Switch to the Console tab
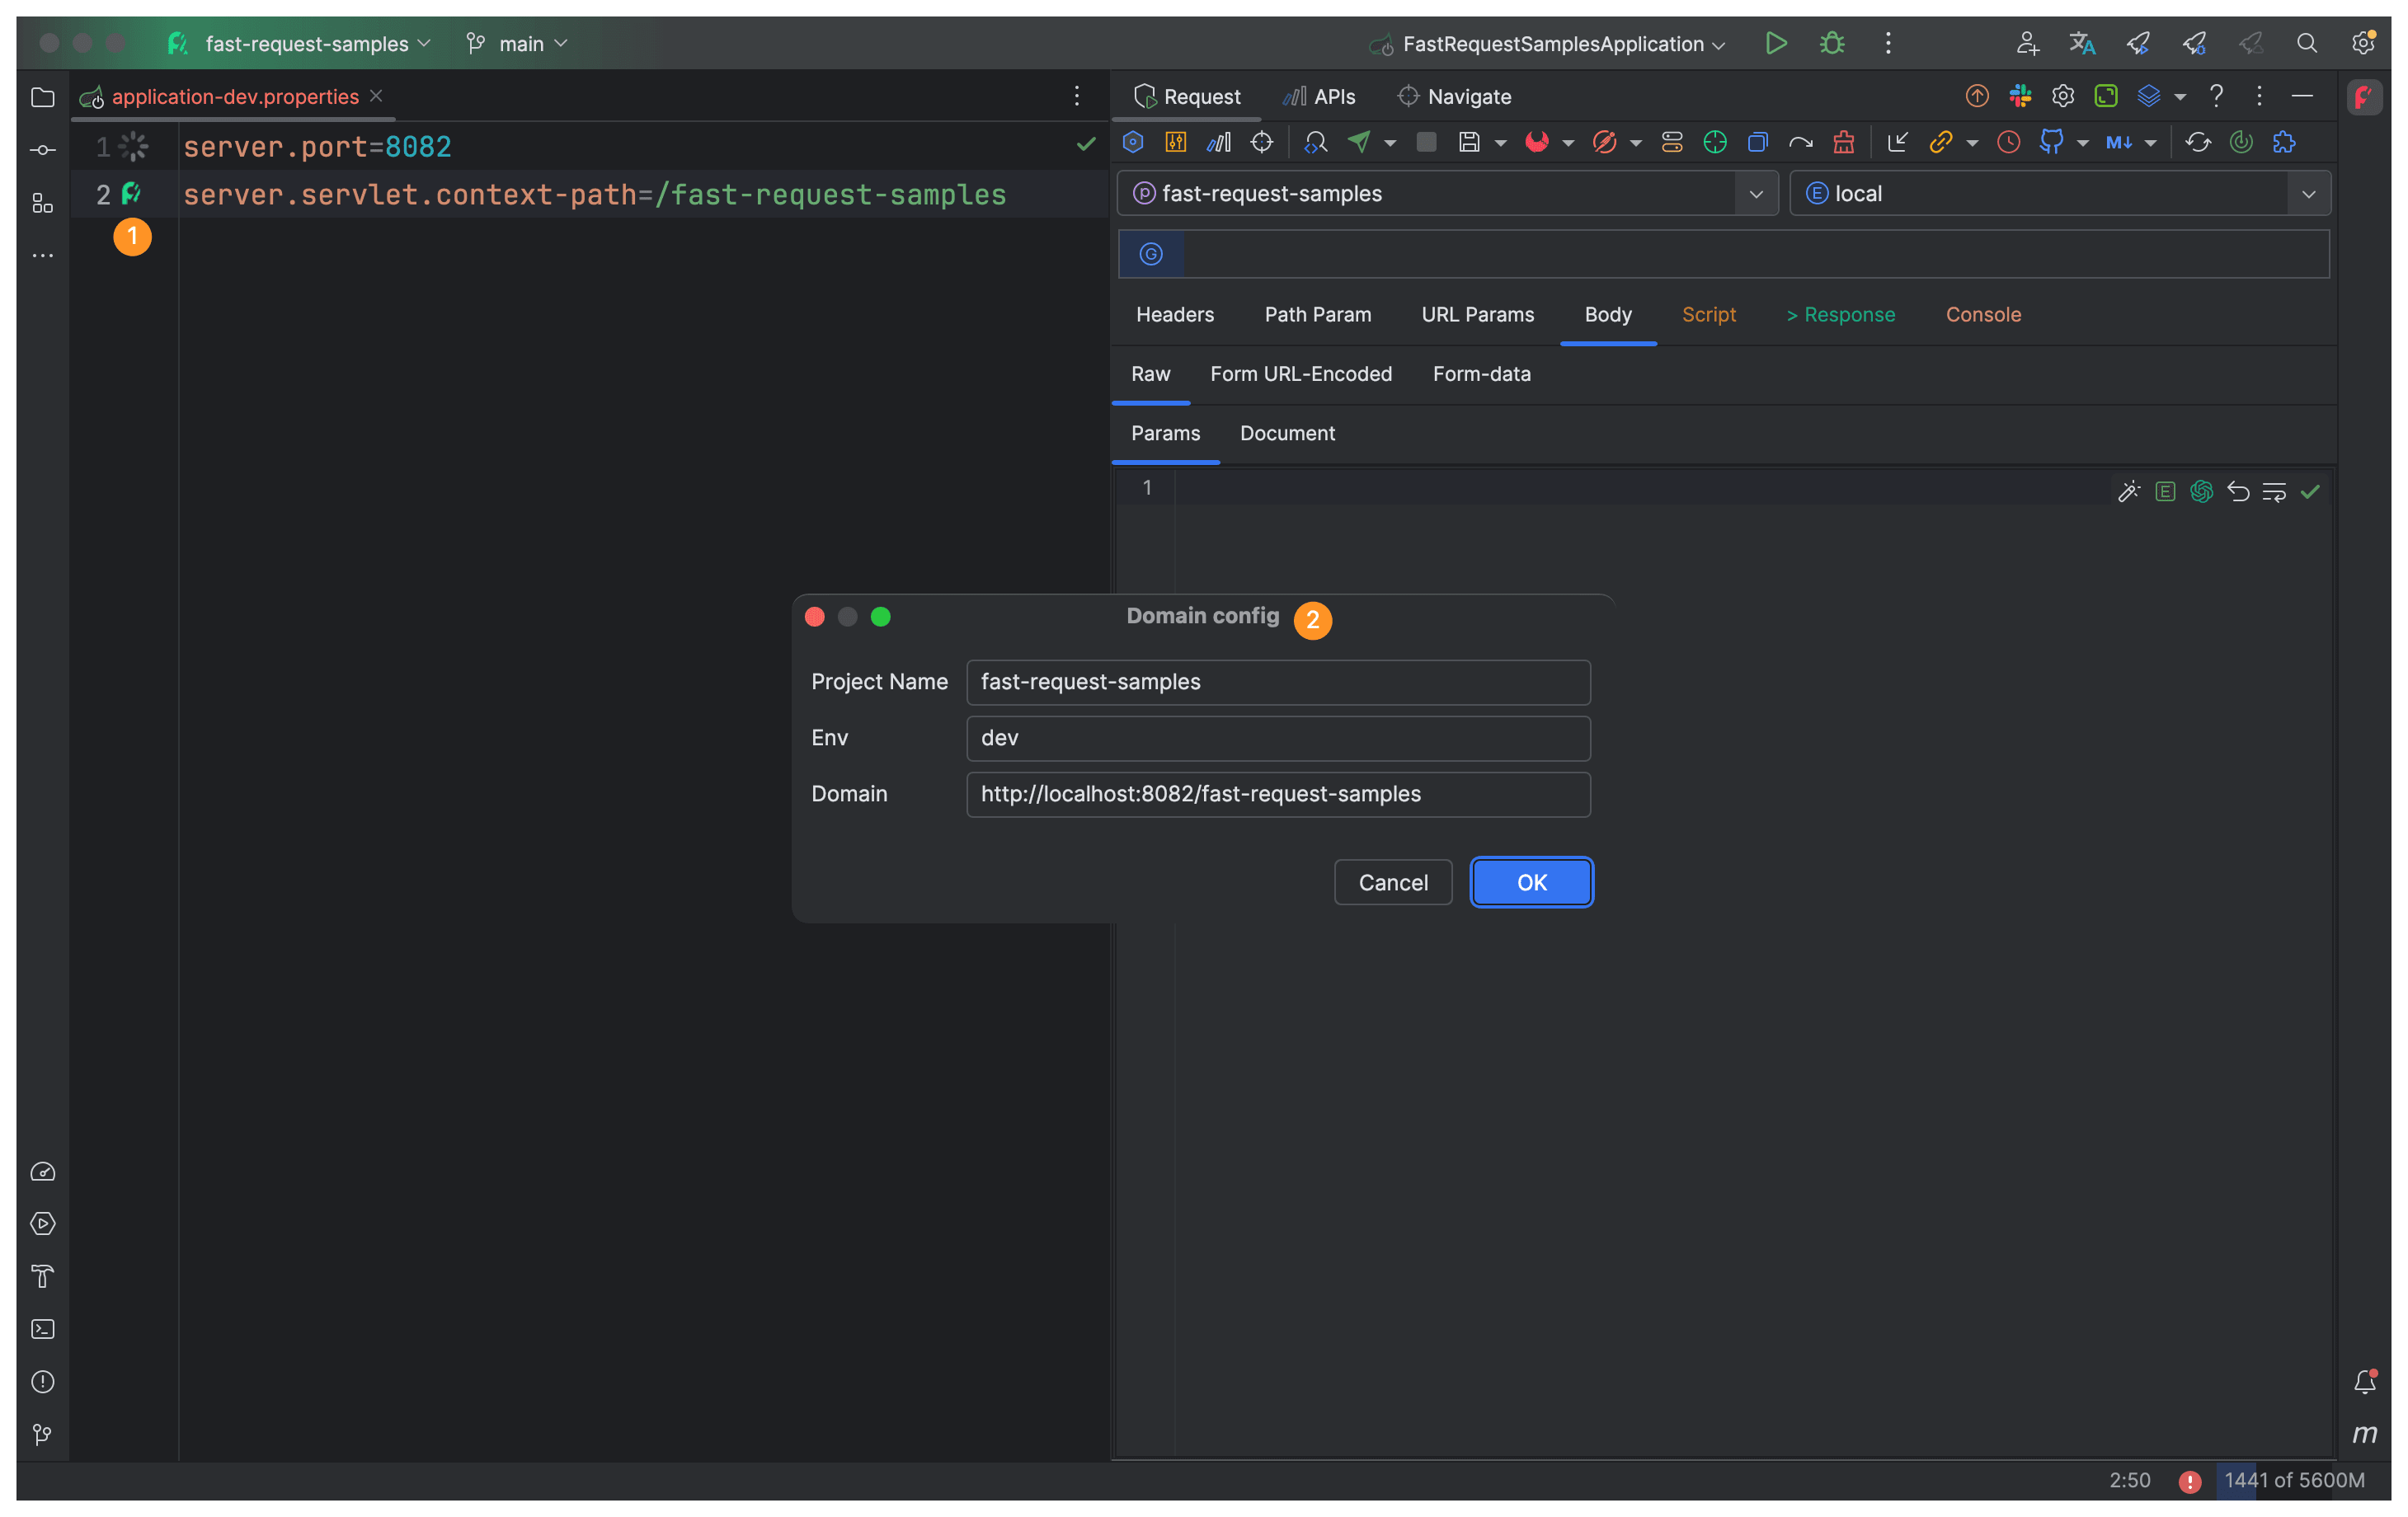 1983,314
